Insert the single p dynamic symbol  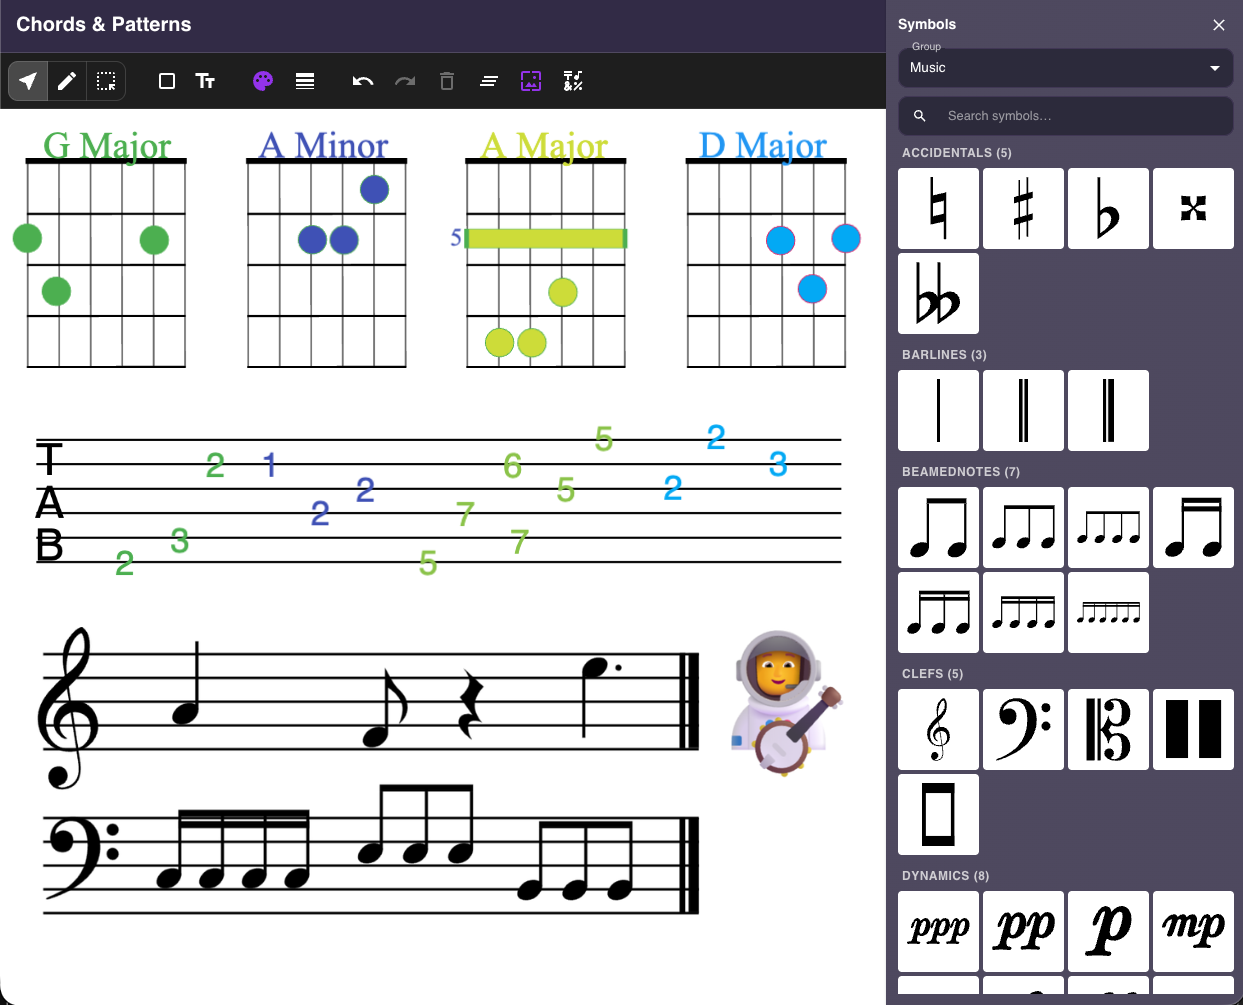[x=1108, y=931]
